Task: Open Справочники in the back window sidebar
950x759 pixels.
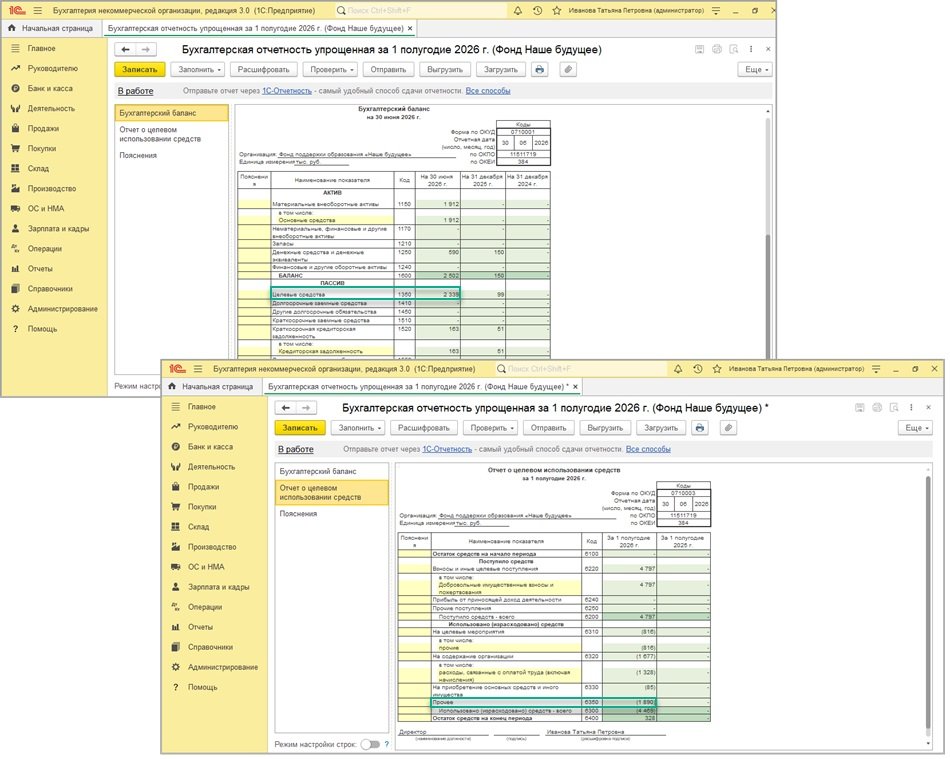Action: (x=50, y=289)
